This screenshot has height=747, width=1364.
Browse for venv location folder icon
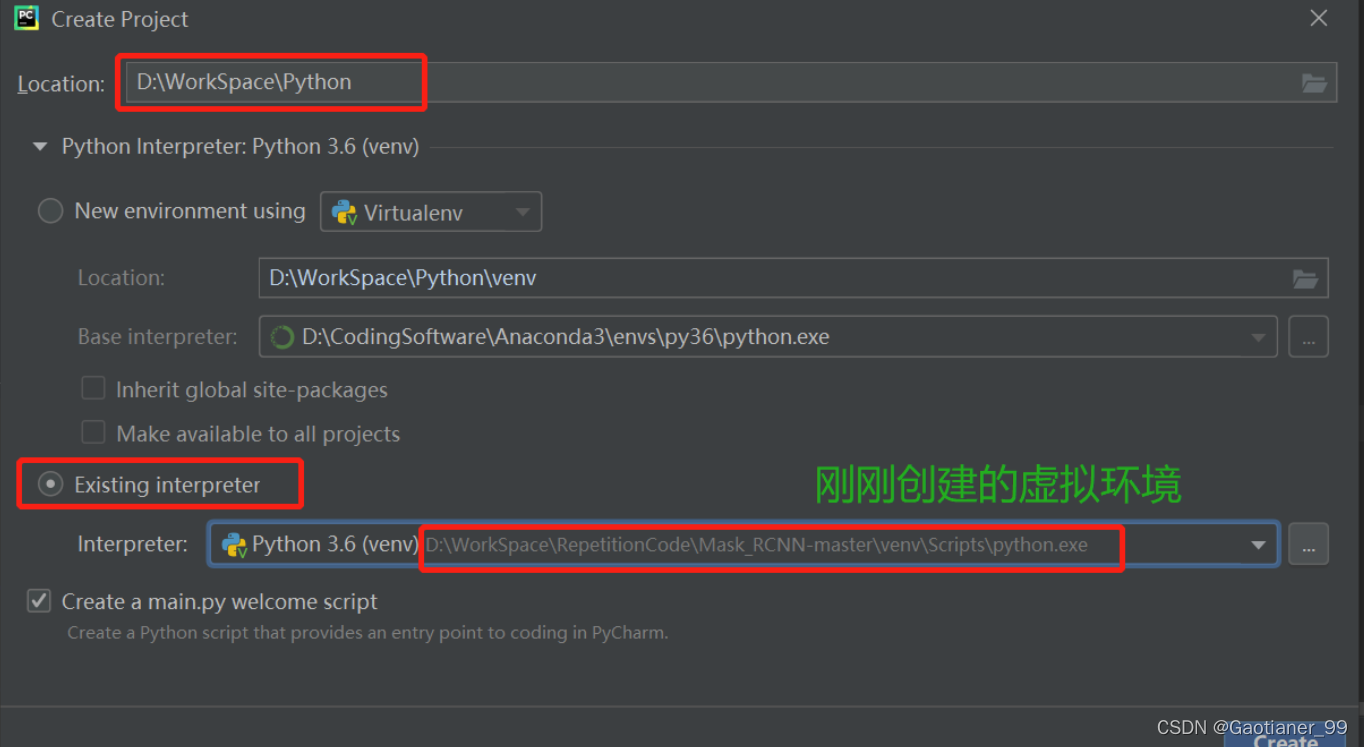(x=1305, y=279)
